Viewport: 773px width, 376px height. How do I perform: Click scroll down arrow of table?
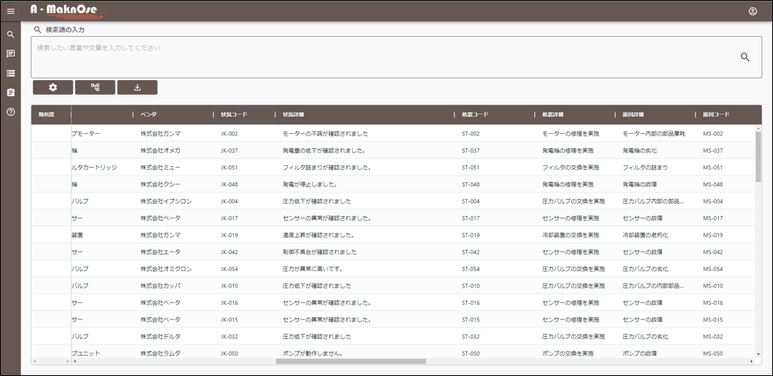click(x=758, y=354)
